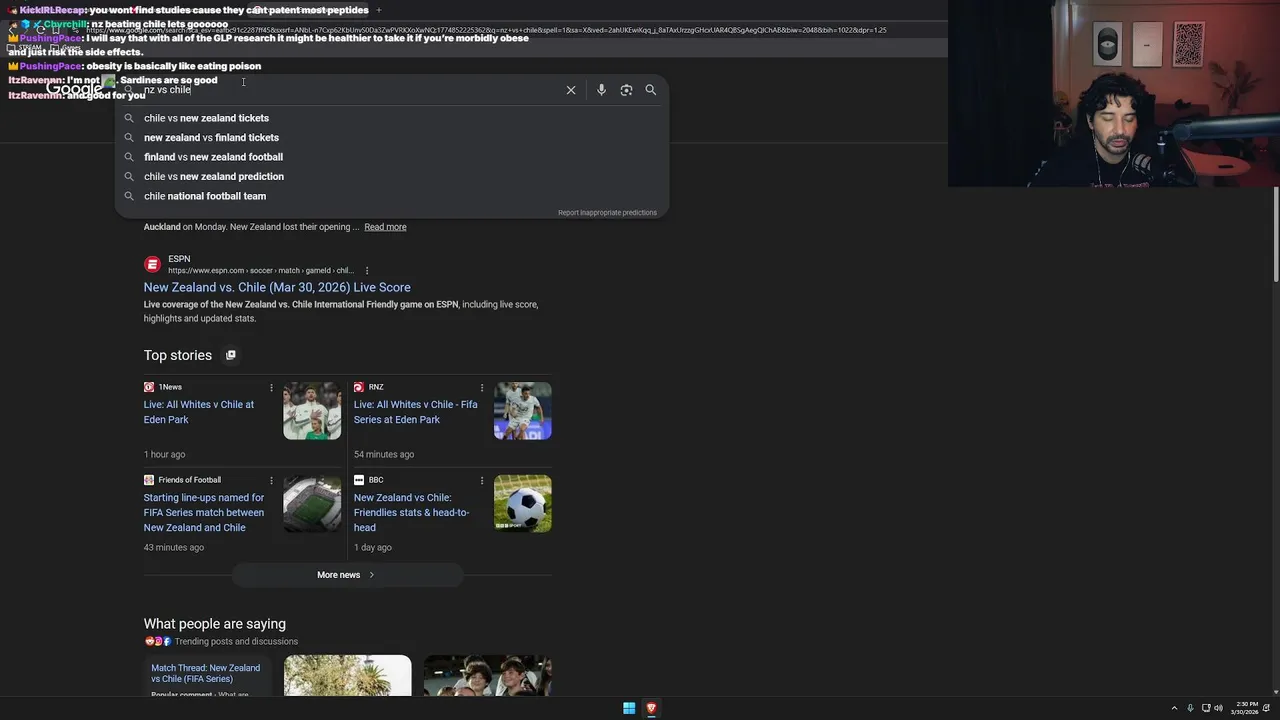Viewport: 1280px width, 720px height.
Task: Click Report inappropriate predictions
Action: point(607,212)
